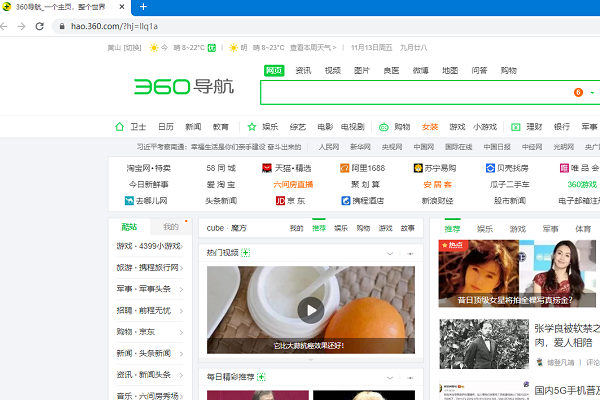The height and width of the screenshot is (400, 600).
Task: Click today's sunny weather icon
Action: tap(154, 48)
